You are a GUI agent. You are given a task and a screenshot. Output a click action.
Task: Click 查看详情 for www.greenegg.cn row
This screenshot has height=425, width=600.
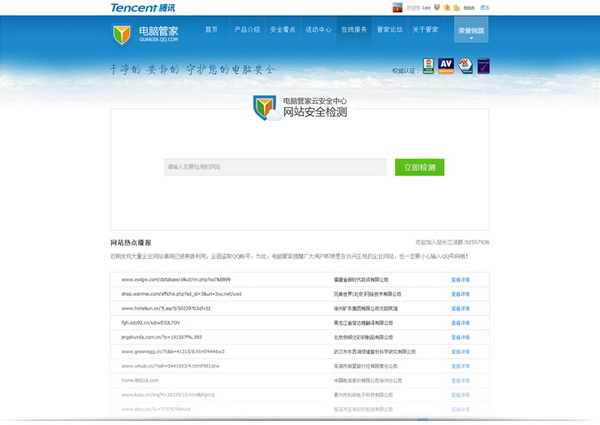pyautogui.click(x=460, y=352)
